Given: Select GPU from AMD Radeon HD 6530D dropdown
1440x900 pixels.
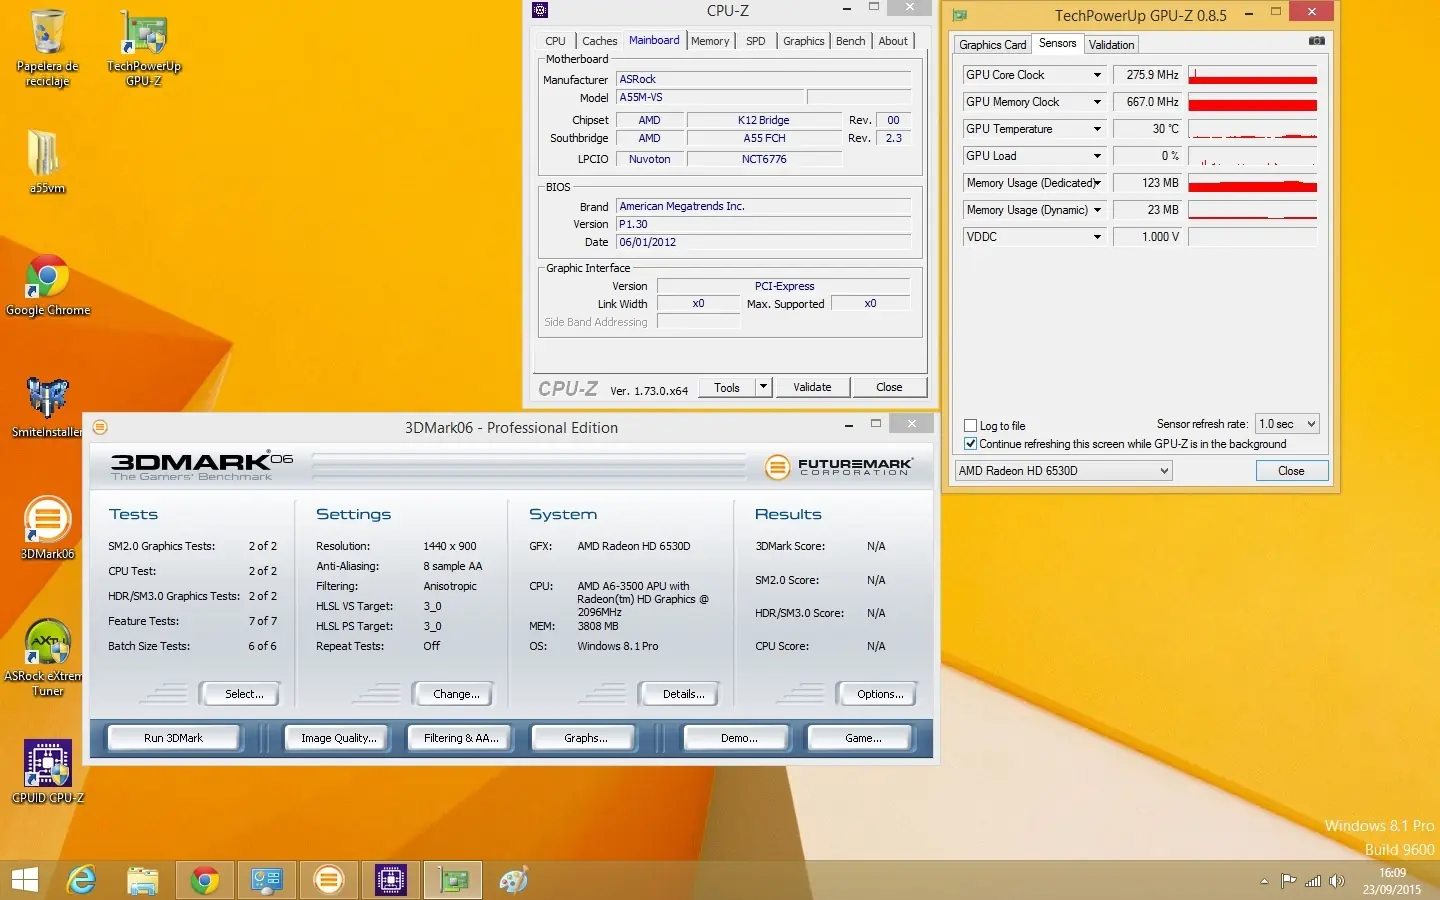Looking at the screenshot, I should (1063, 471).
